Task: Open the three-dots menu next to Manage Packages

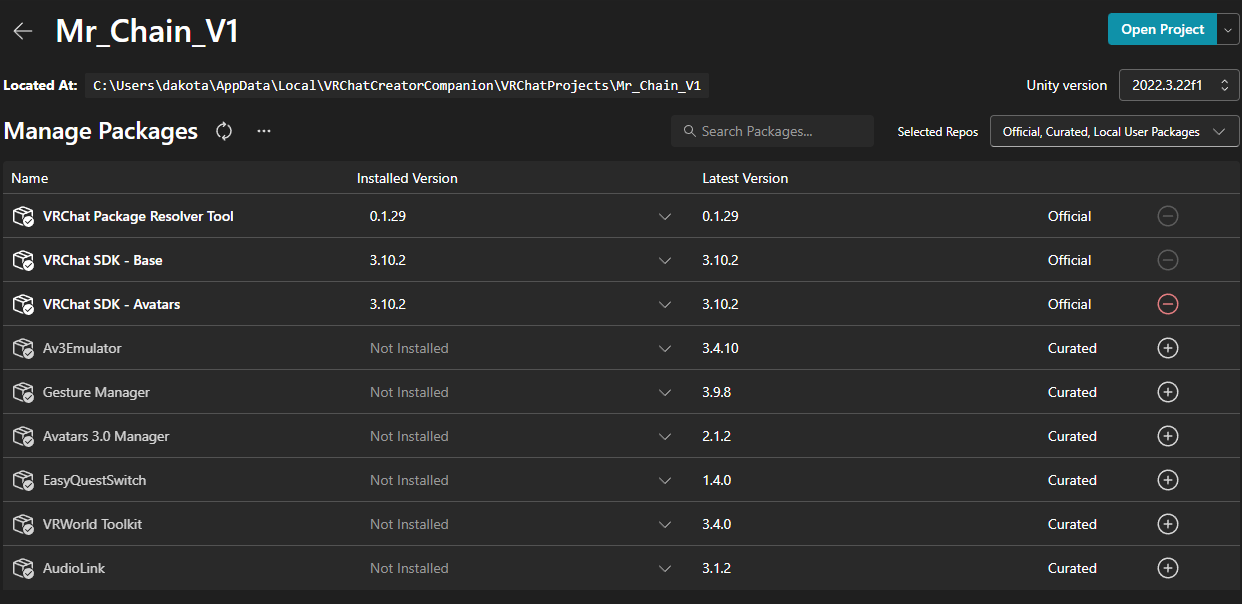Action: [x=264, y=131]
